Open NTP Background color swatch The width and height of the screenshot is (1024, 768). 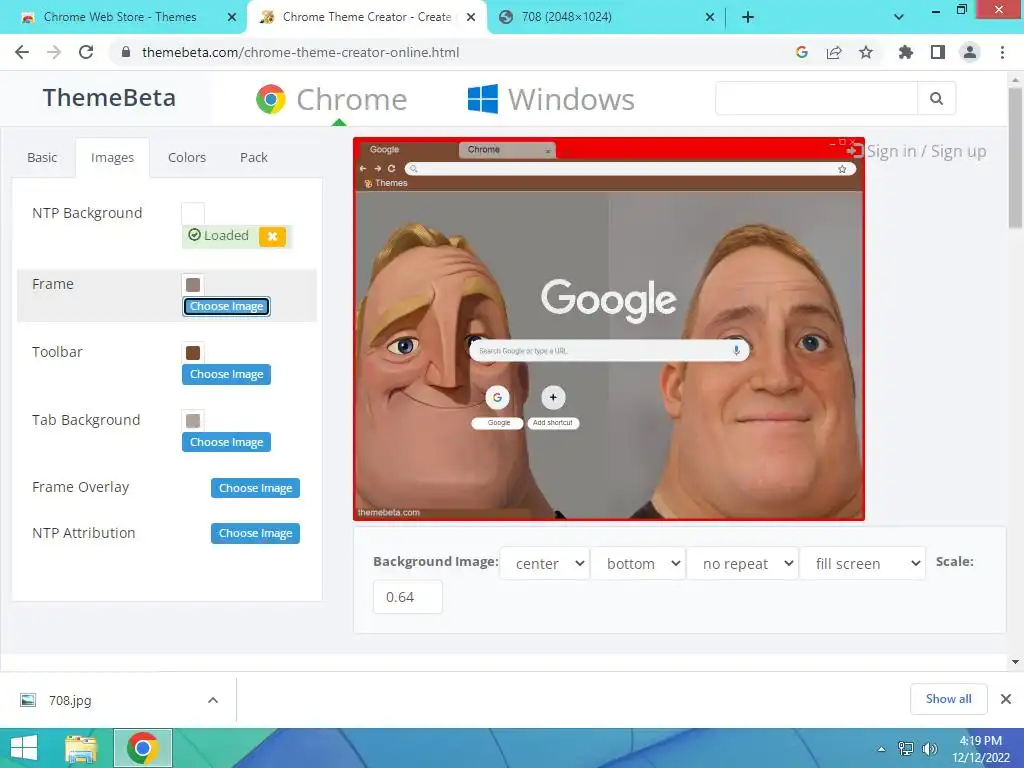click(x=193, y=214)
